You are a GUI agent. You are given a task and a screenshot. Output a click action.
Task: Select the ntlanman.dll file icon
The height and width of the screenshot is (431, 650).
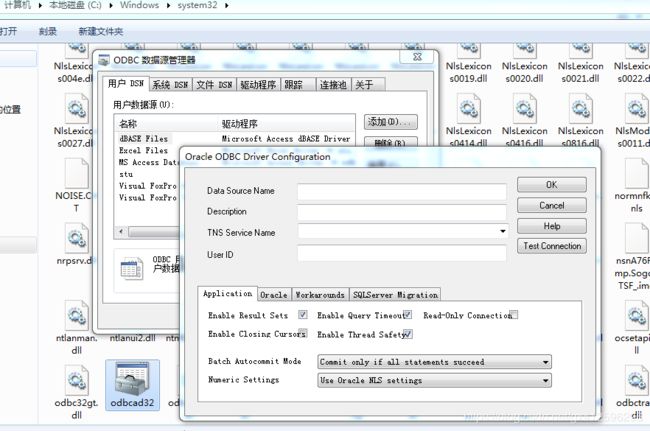click(x=76, y=316)
